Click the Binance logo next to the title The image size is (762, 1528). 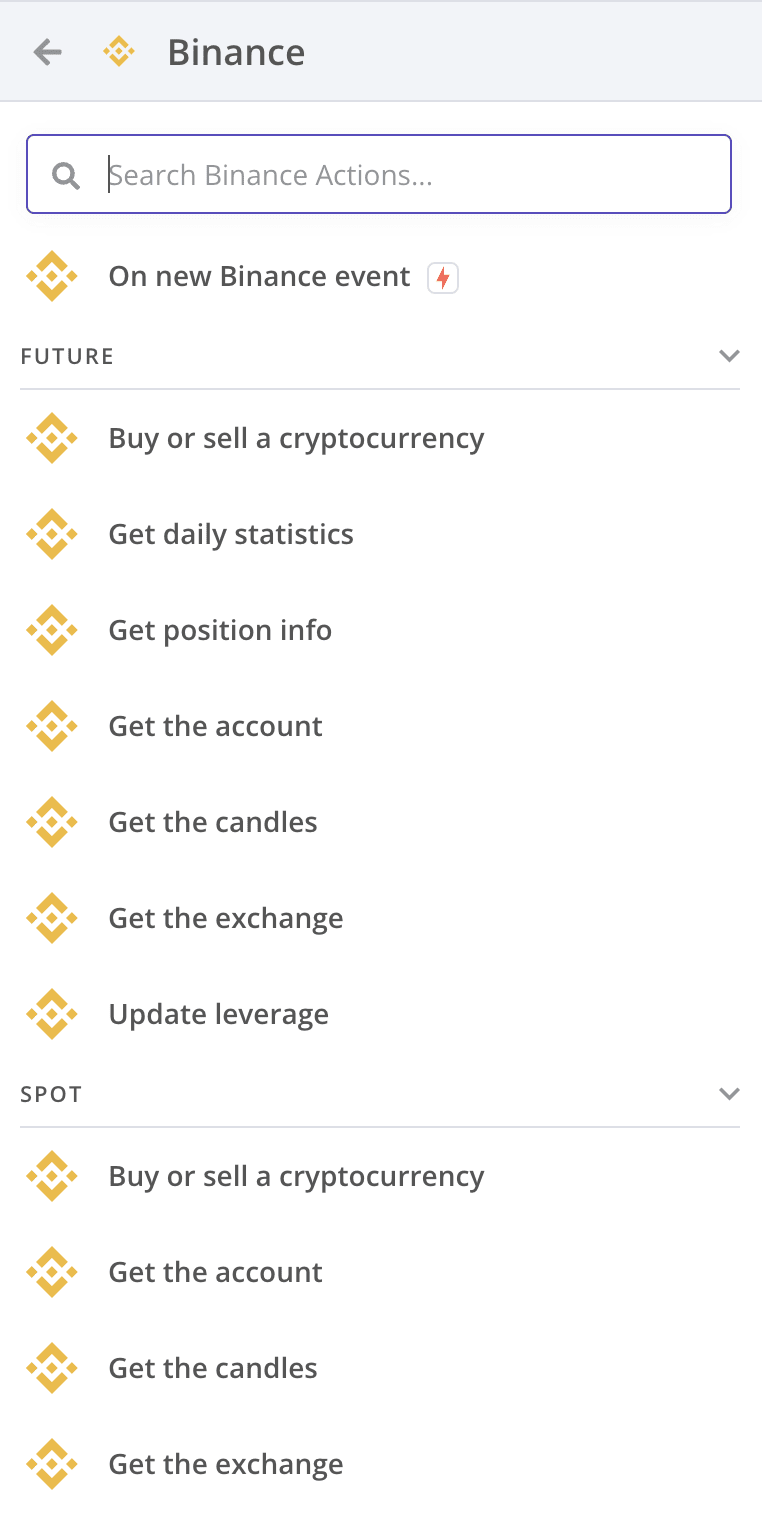click(119, 51)
